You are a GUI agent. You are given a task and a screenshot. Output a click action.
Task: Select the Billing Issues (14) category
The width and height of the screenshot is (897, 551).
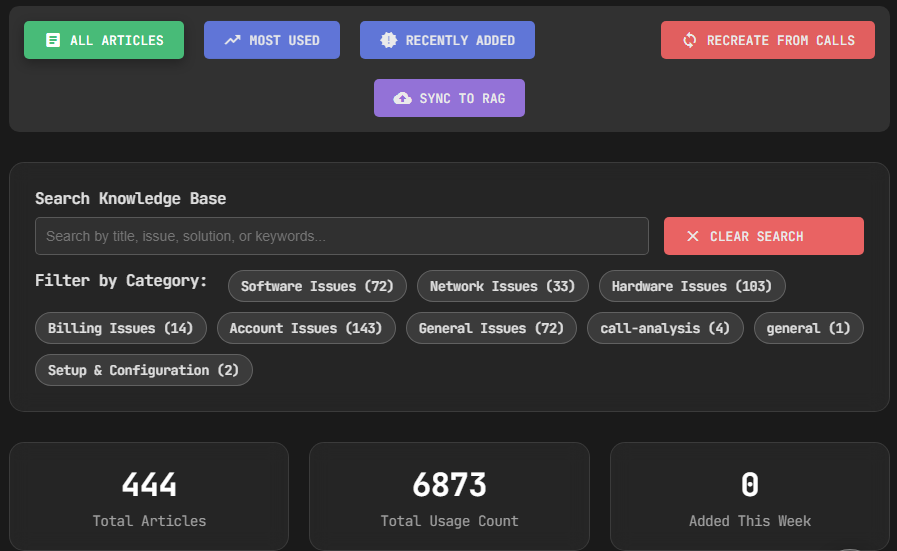tap(120, 328)
